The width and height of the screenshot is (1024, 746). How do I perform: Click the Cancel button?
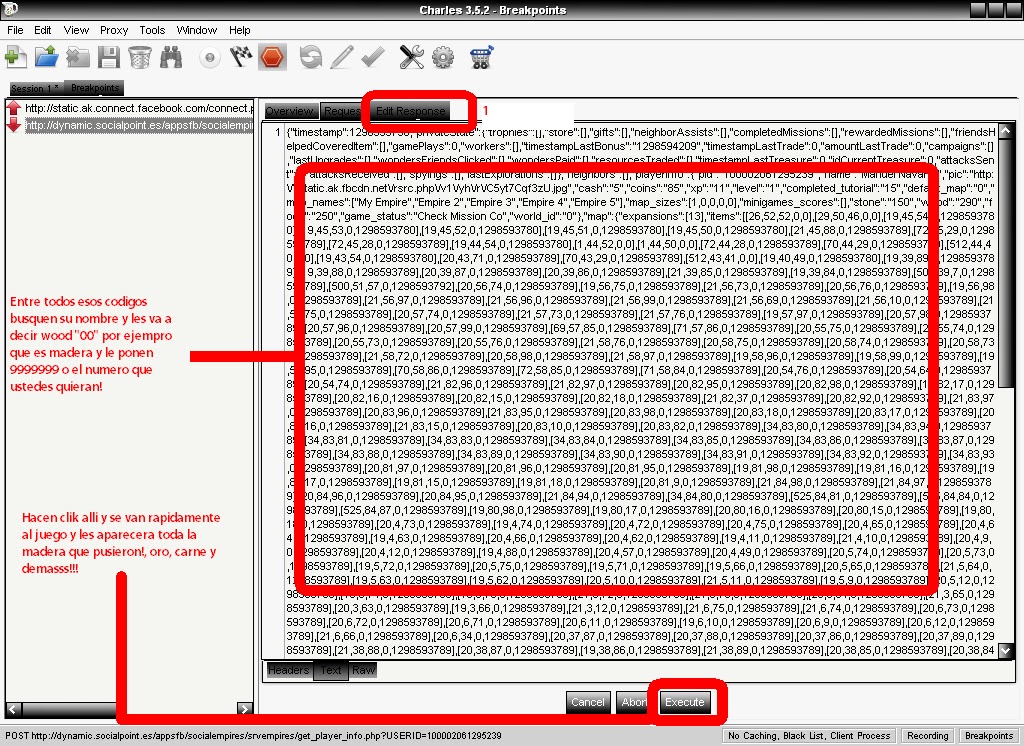pos(588,702)
